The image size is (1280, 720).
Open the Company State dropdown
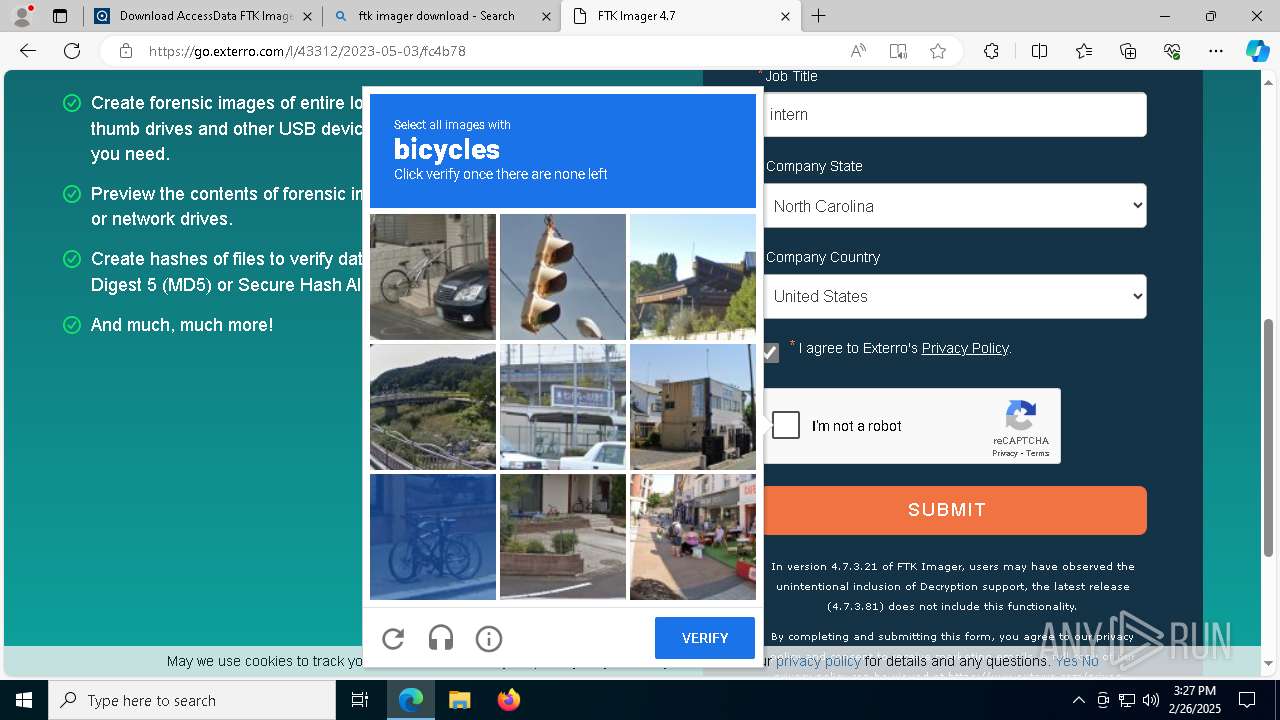click(955, 206)
